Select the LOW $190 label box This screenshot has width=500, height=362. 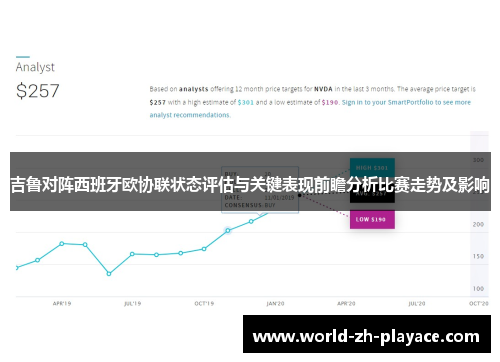pos(372,219)
